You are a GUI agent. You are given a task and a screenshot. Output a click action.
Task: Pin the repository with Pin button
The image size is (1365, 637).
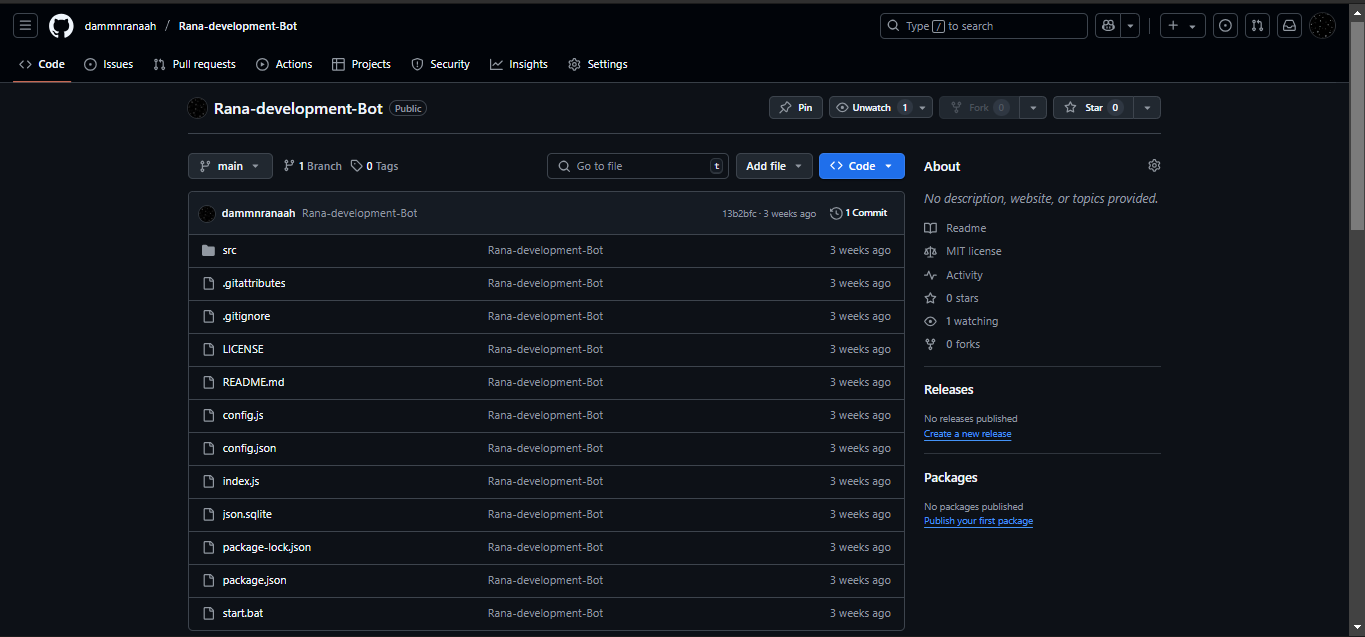point(795,107)
